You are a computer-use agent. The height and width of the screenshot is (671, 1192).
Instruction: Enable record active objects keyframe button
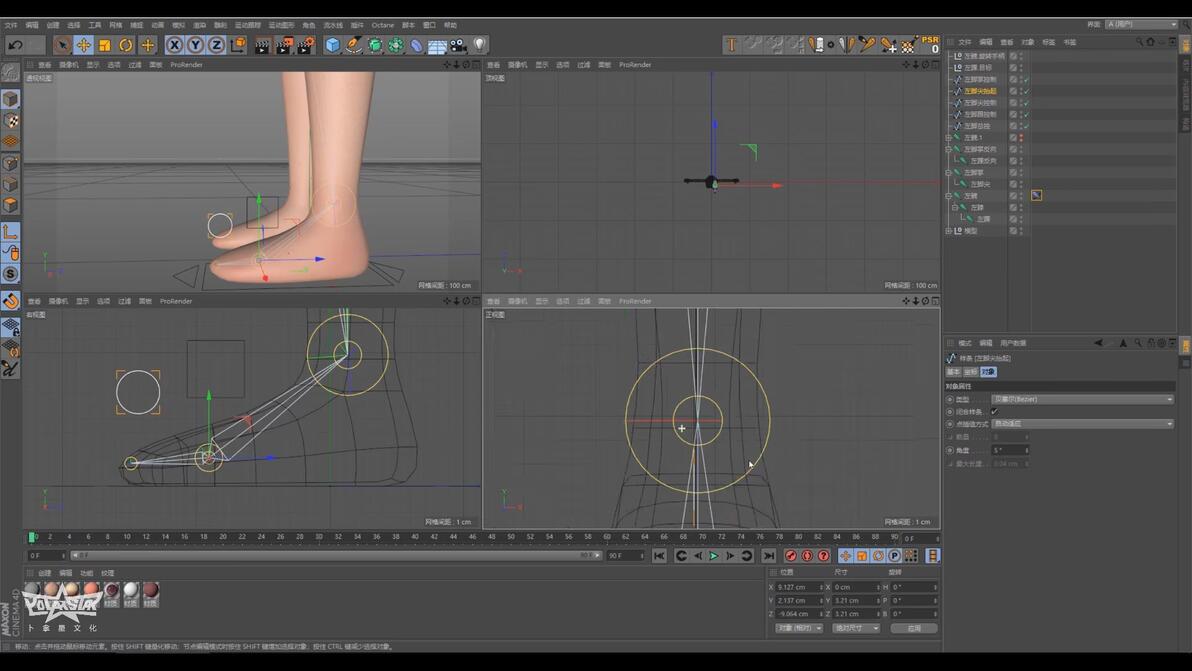click(791, 556)
